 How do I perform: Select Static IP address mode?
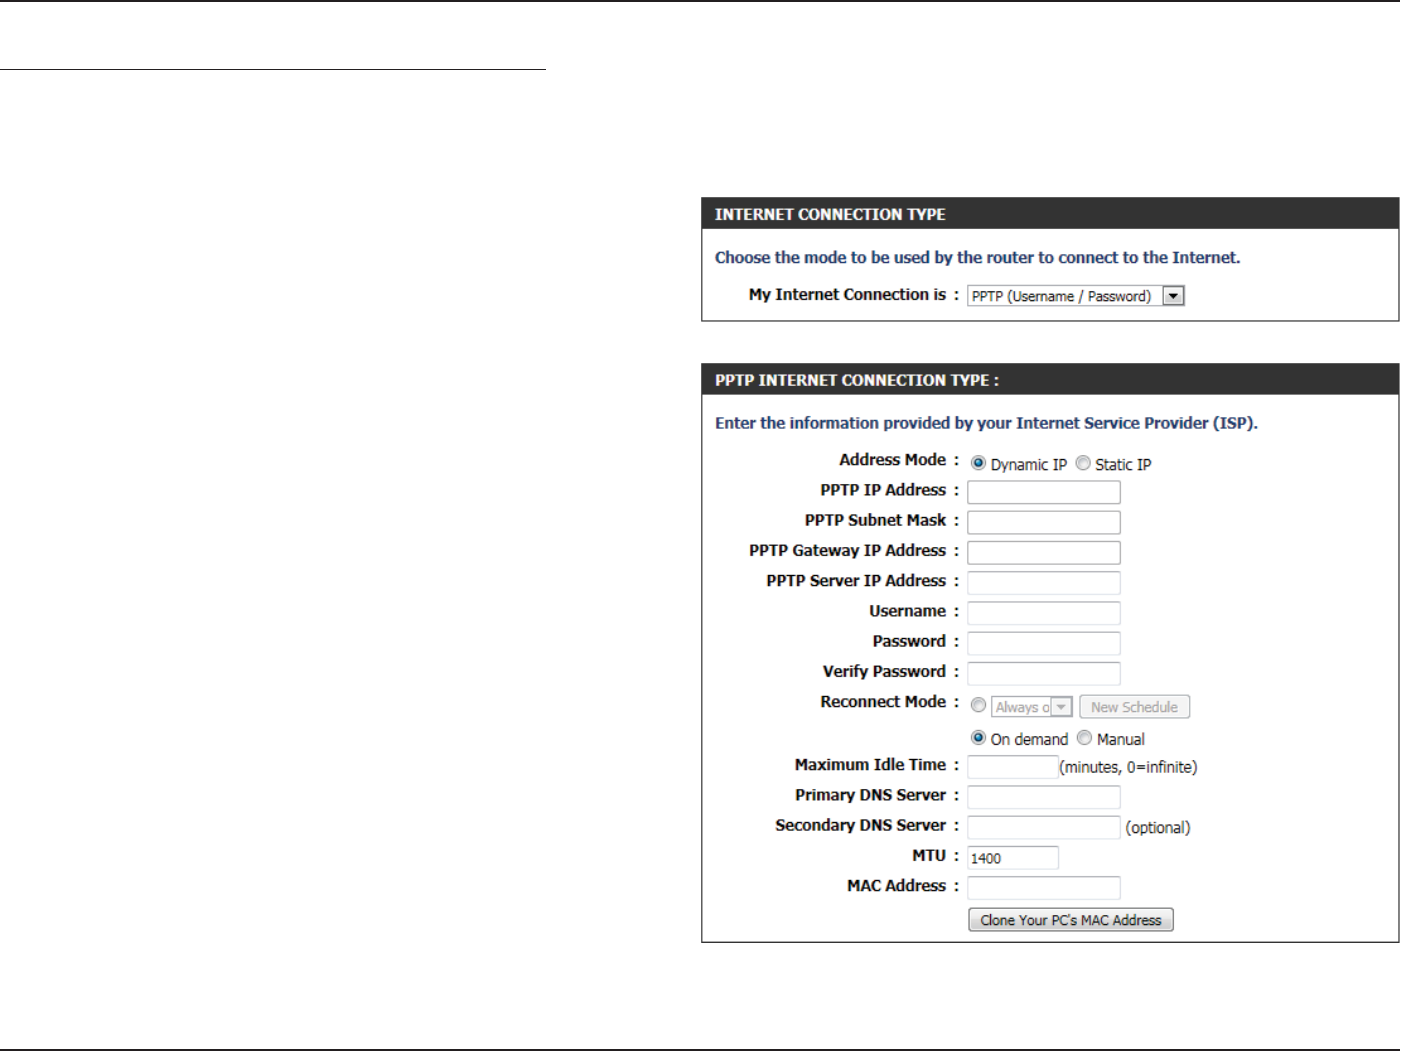point(1083,463)
